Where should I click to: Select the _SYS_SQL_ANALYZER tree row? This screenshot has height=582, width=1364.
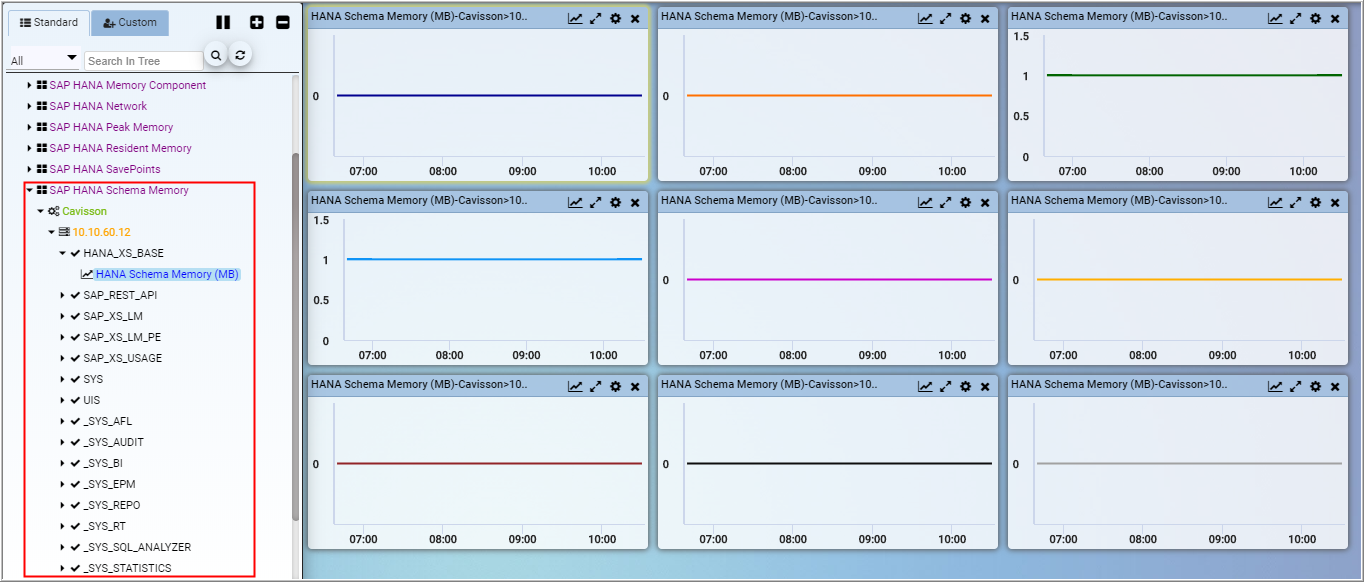tap(137, 547)
